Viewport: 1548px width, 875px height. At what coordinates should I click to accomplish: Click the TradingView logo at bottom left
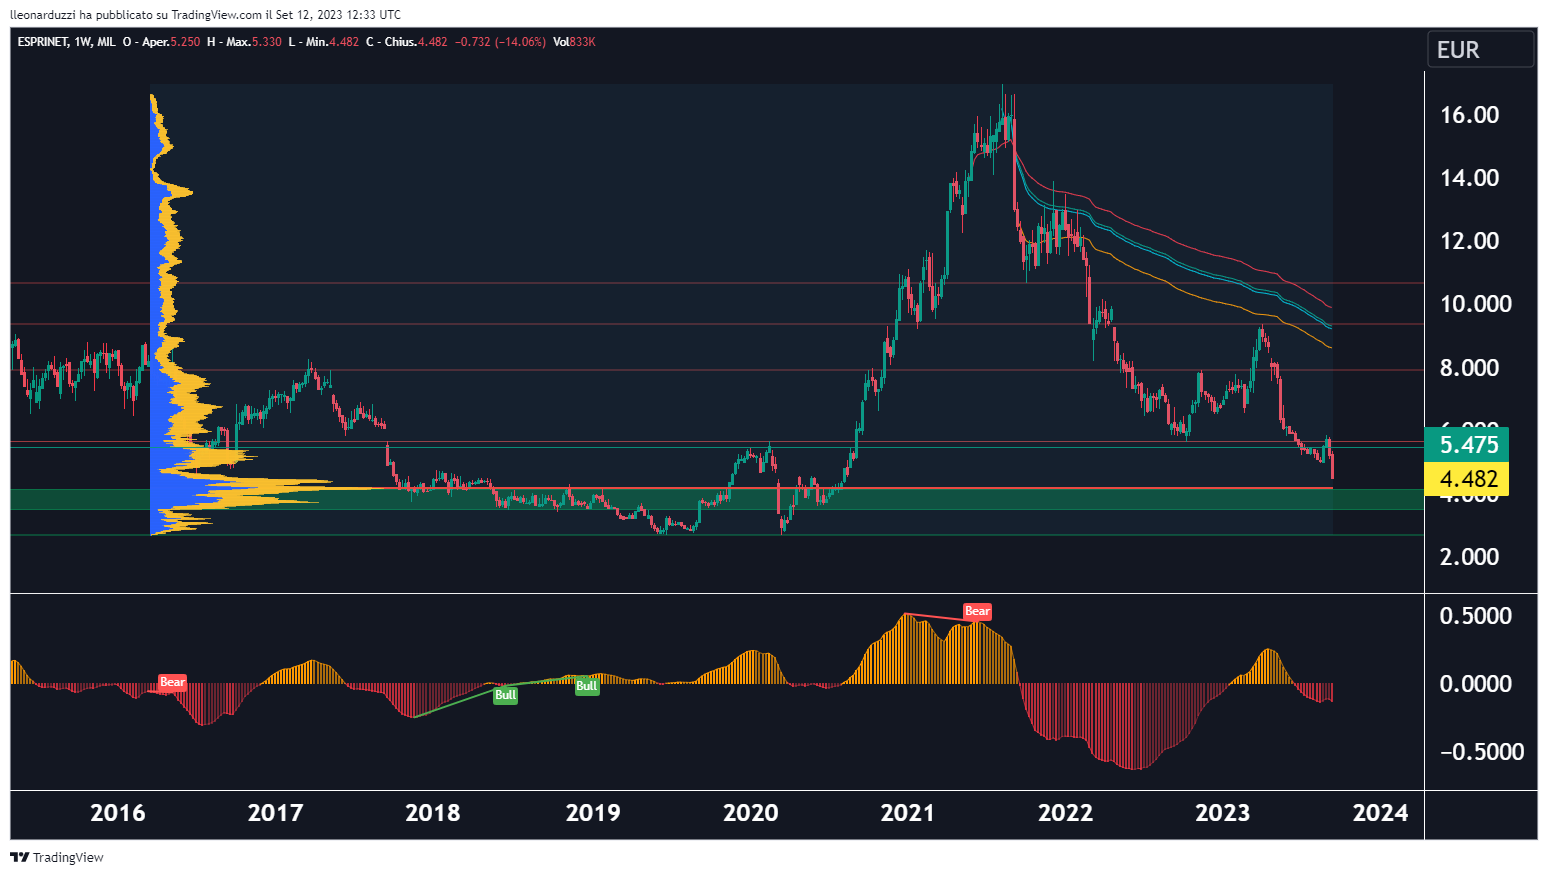[57, 857]
